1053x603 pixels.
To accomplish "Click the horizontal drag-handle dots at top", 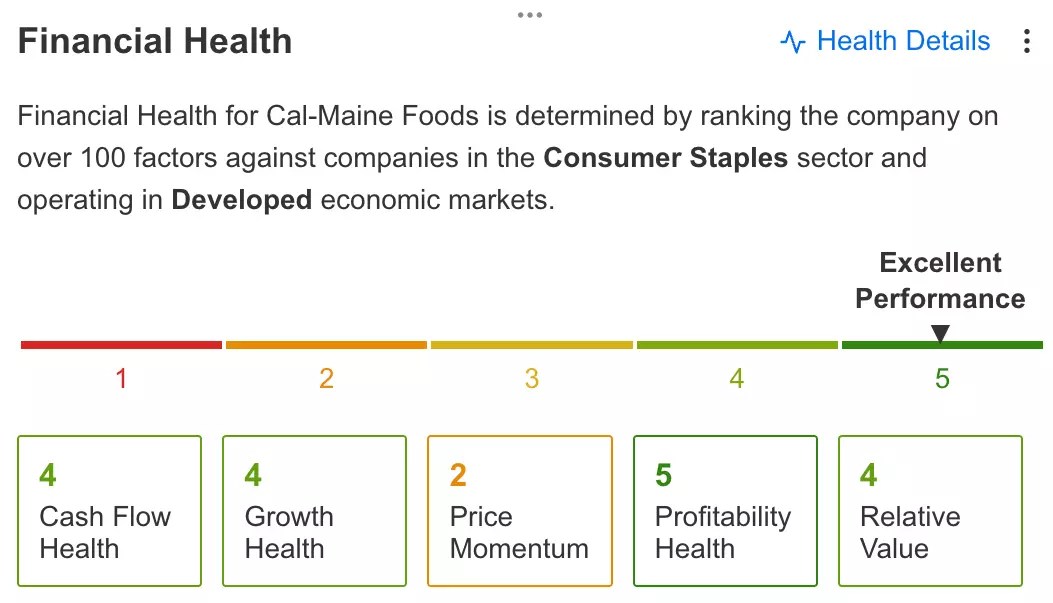I will [530, 15].
